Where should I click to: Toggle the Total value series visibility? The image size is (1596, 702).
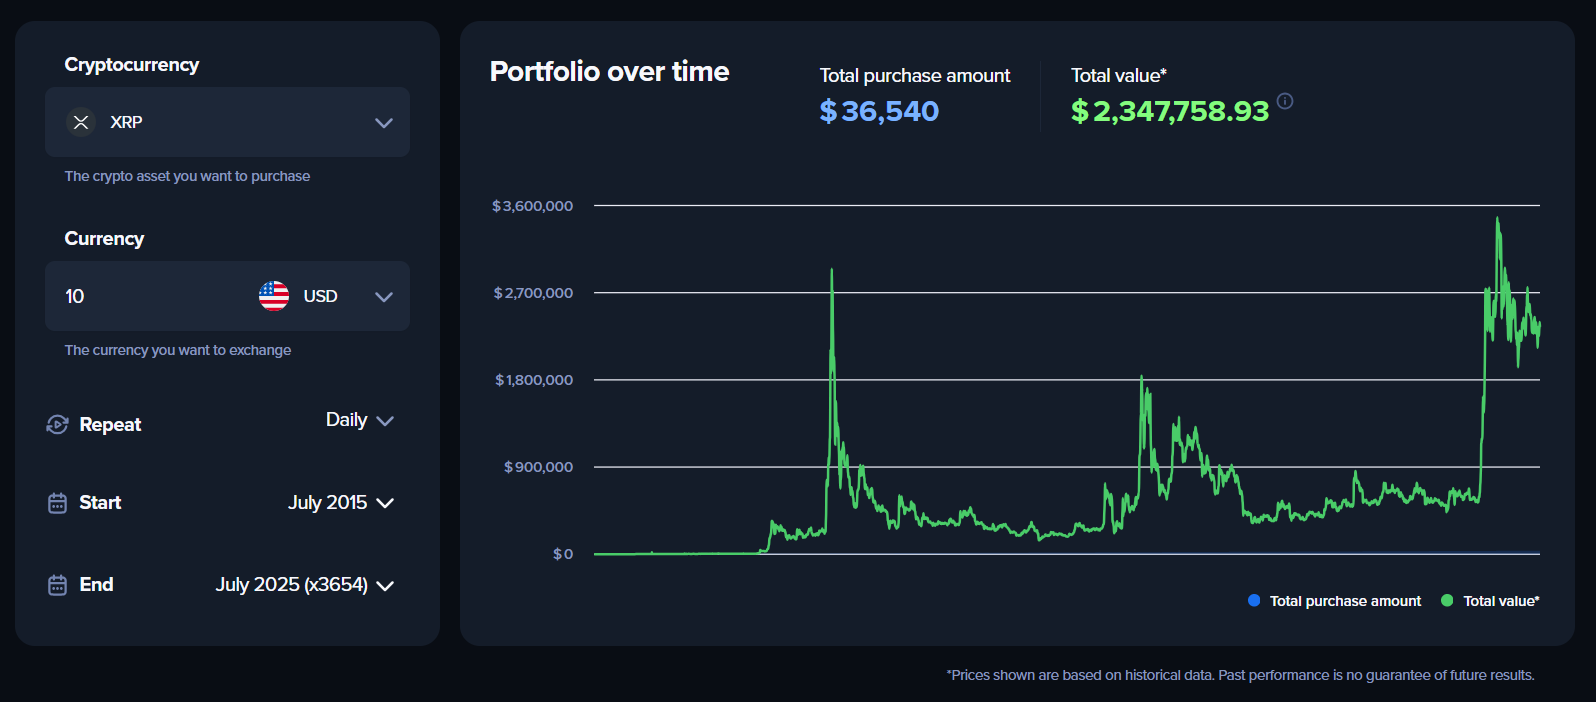(x=1490, y=600)
